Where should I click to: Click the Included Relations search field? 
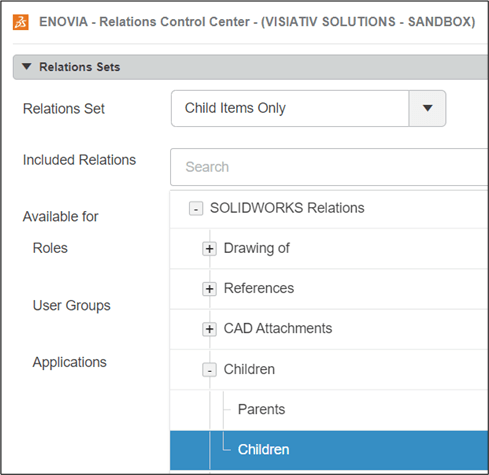[x=329, y=167]
